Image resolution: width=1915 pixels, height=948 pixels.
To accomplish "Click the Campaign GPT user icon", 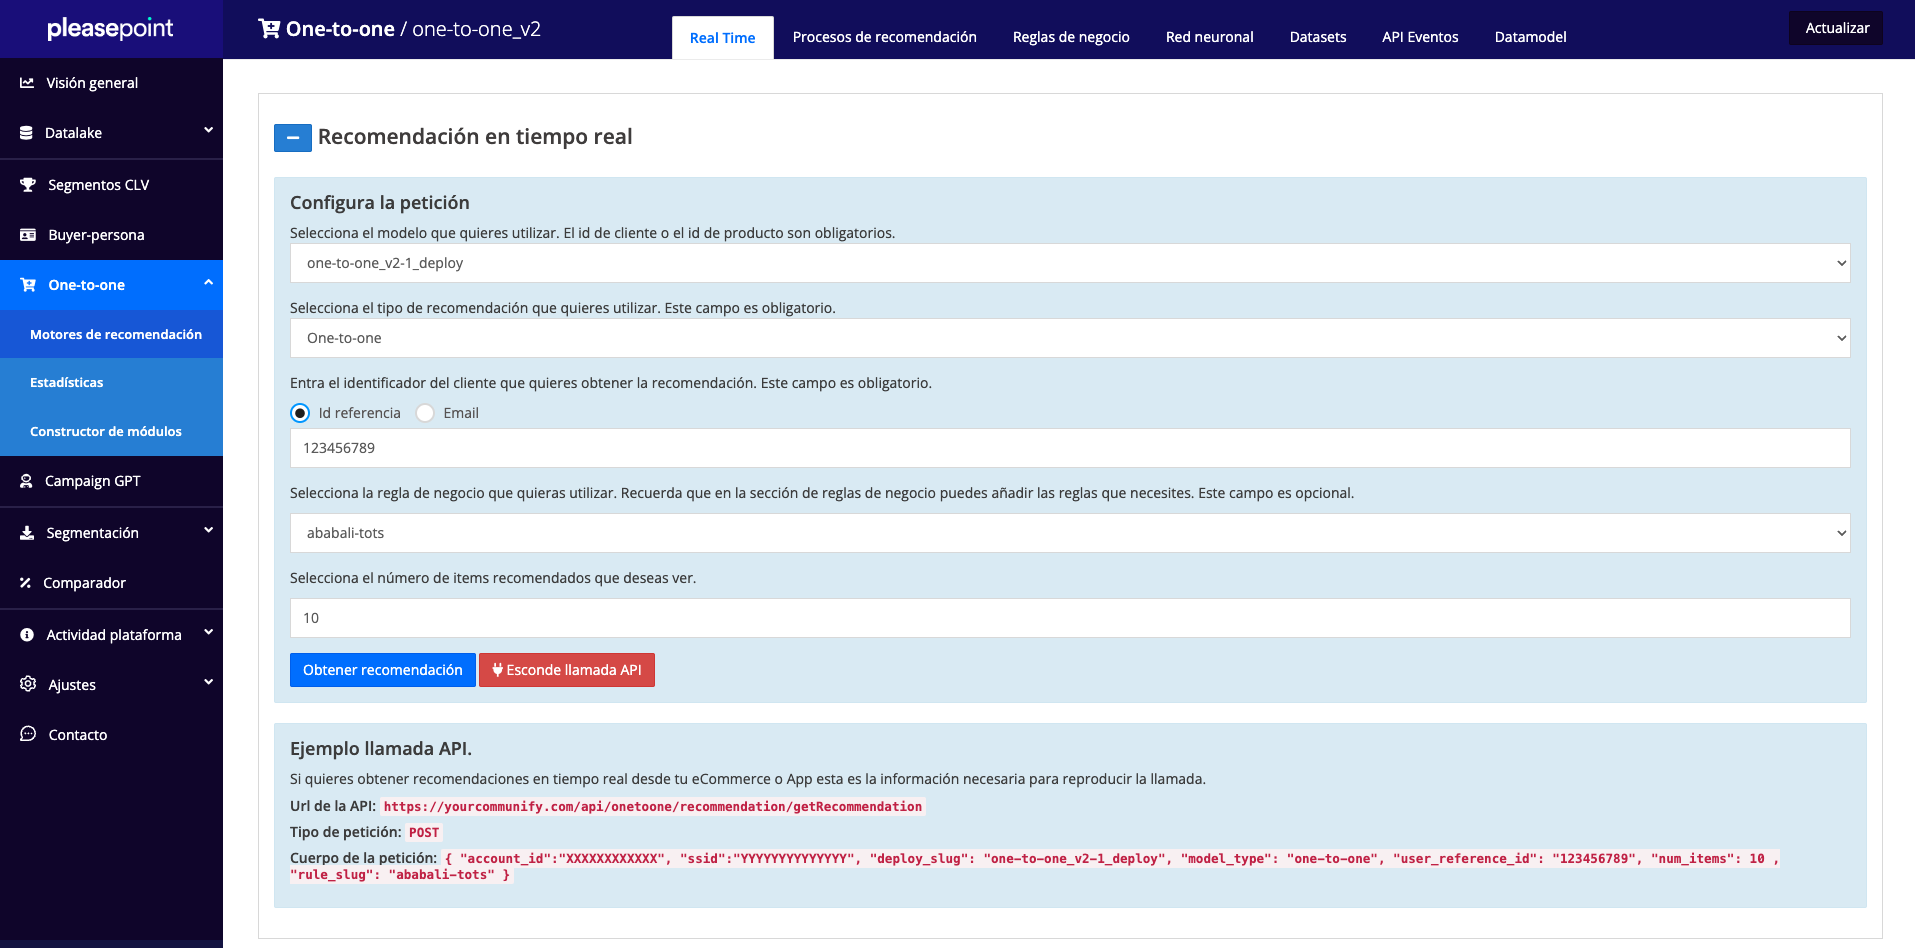I will [x=27, y=481].
